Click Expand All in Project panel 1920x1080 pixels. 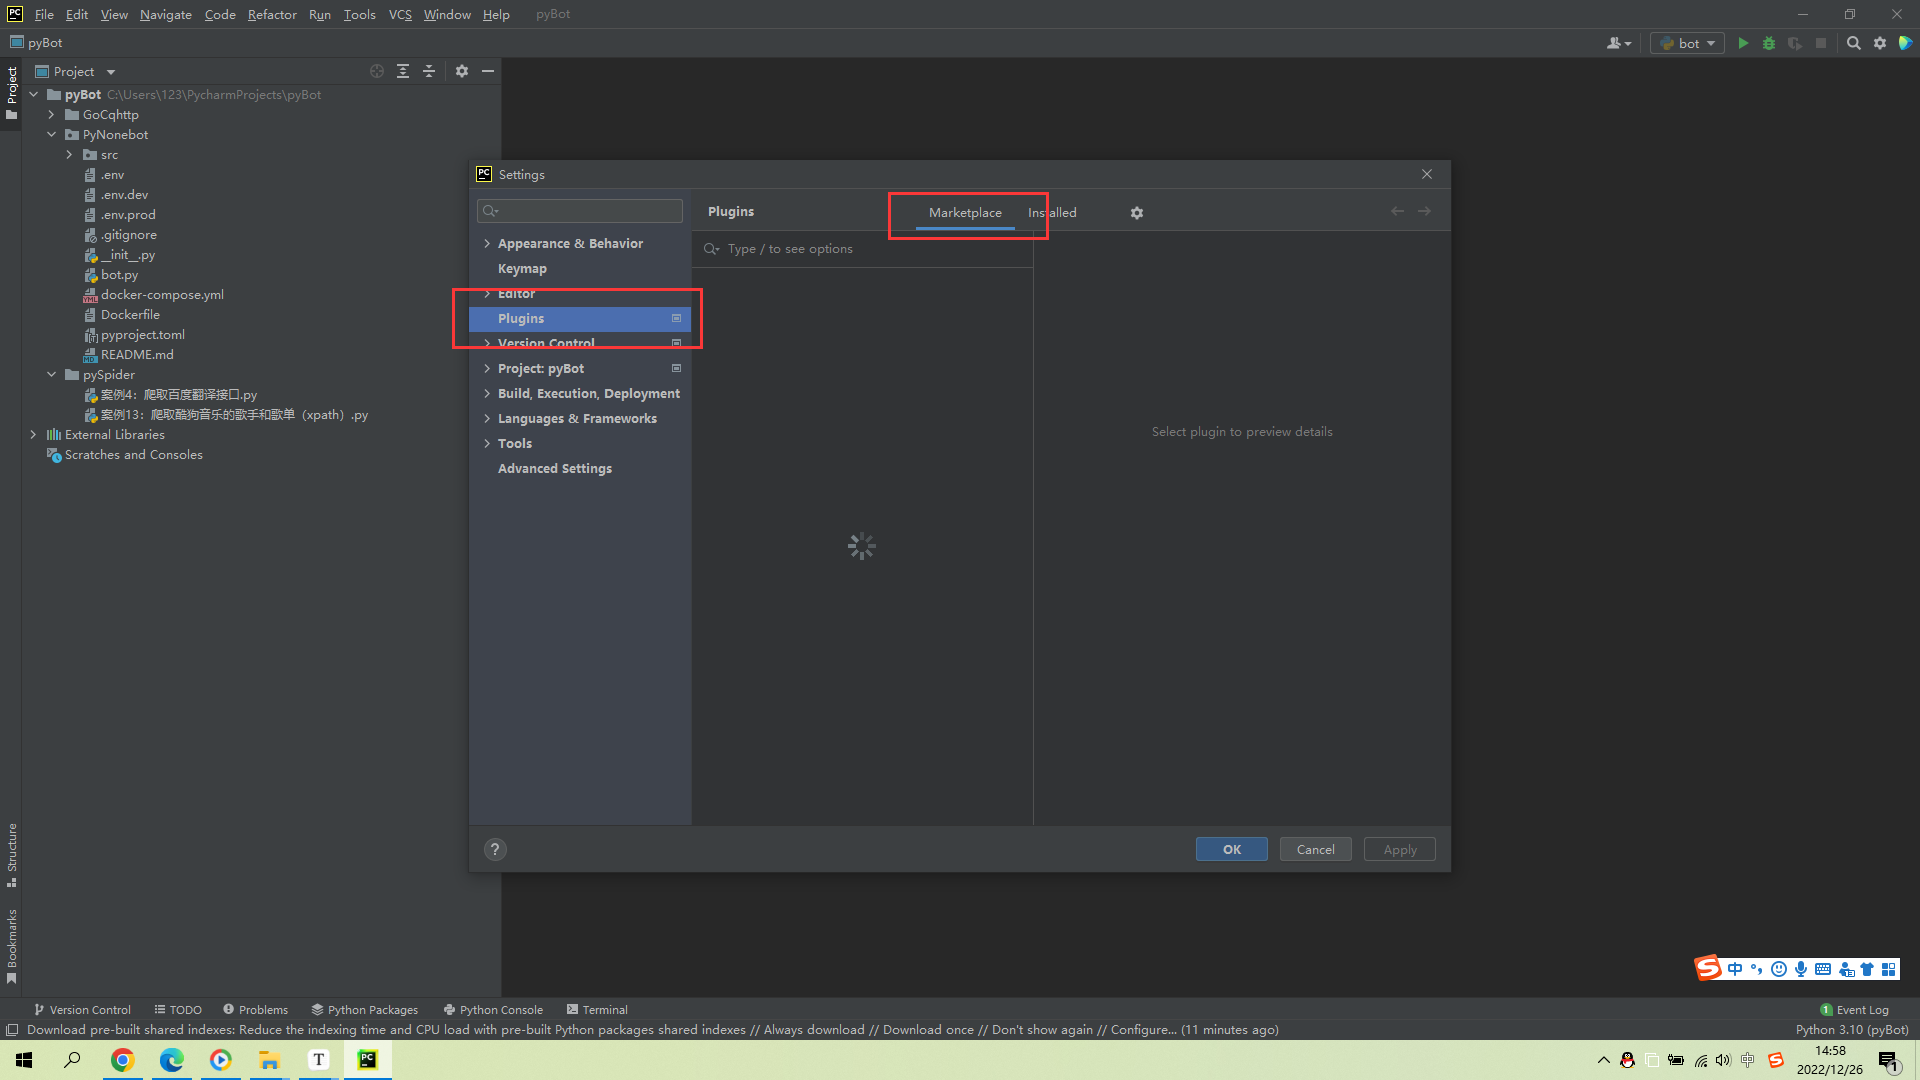403,71
